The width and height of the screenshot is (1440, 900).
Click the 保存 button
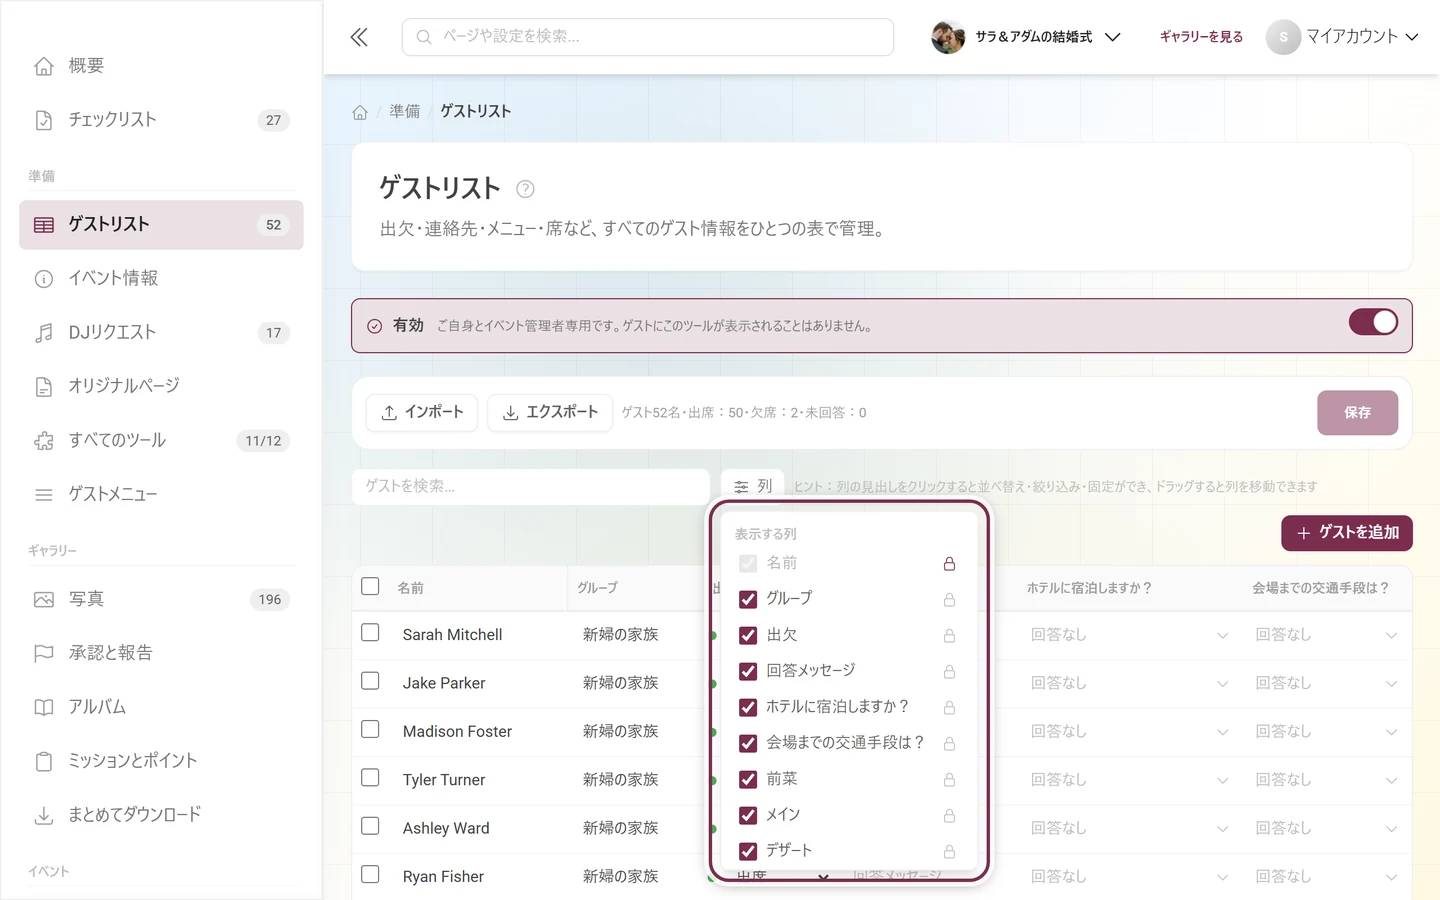(x=1357, y=413)
